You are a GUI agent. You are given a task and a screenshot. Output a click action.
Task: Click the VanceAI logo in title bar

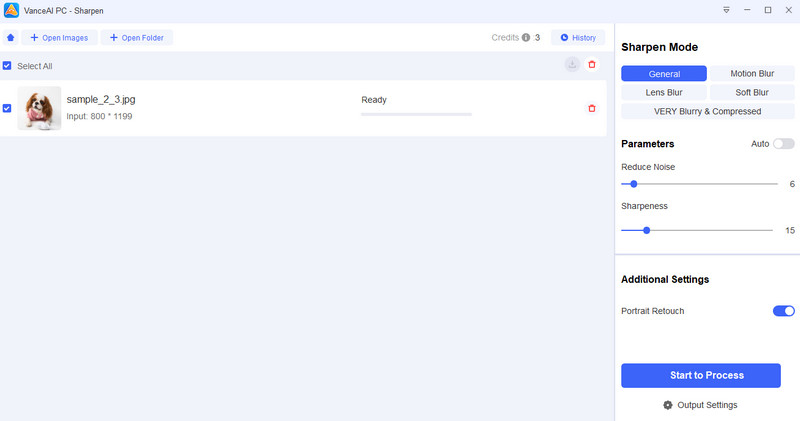(12, 10)
